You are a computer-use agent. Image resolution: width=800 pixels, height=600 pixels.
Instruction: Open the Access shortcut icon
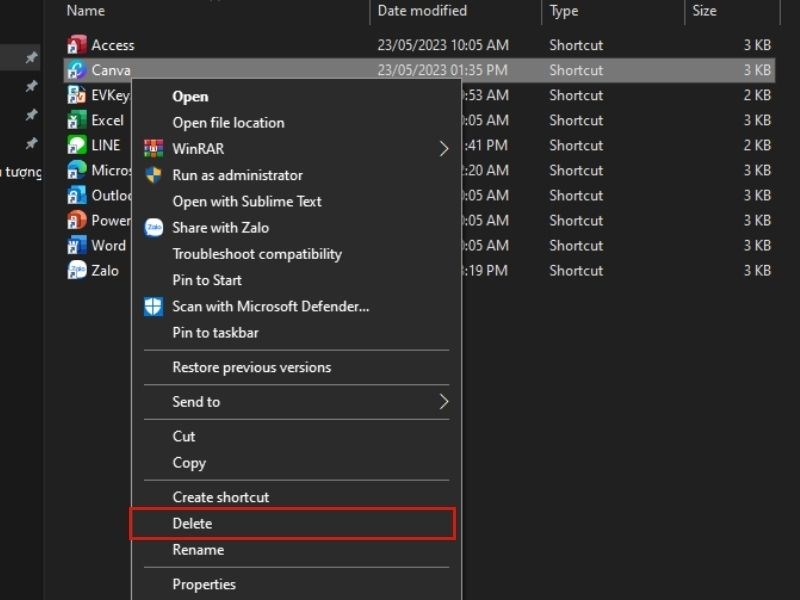[x=78, y=44]
